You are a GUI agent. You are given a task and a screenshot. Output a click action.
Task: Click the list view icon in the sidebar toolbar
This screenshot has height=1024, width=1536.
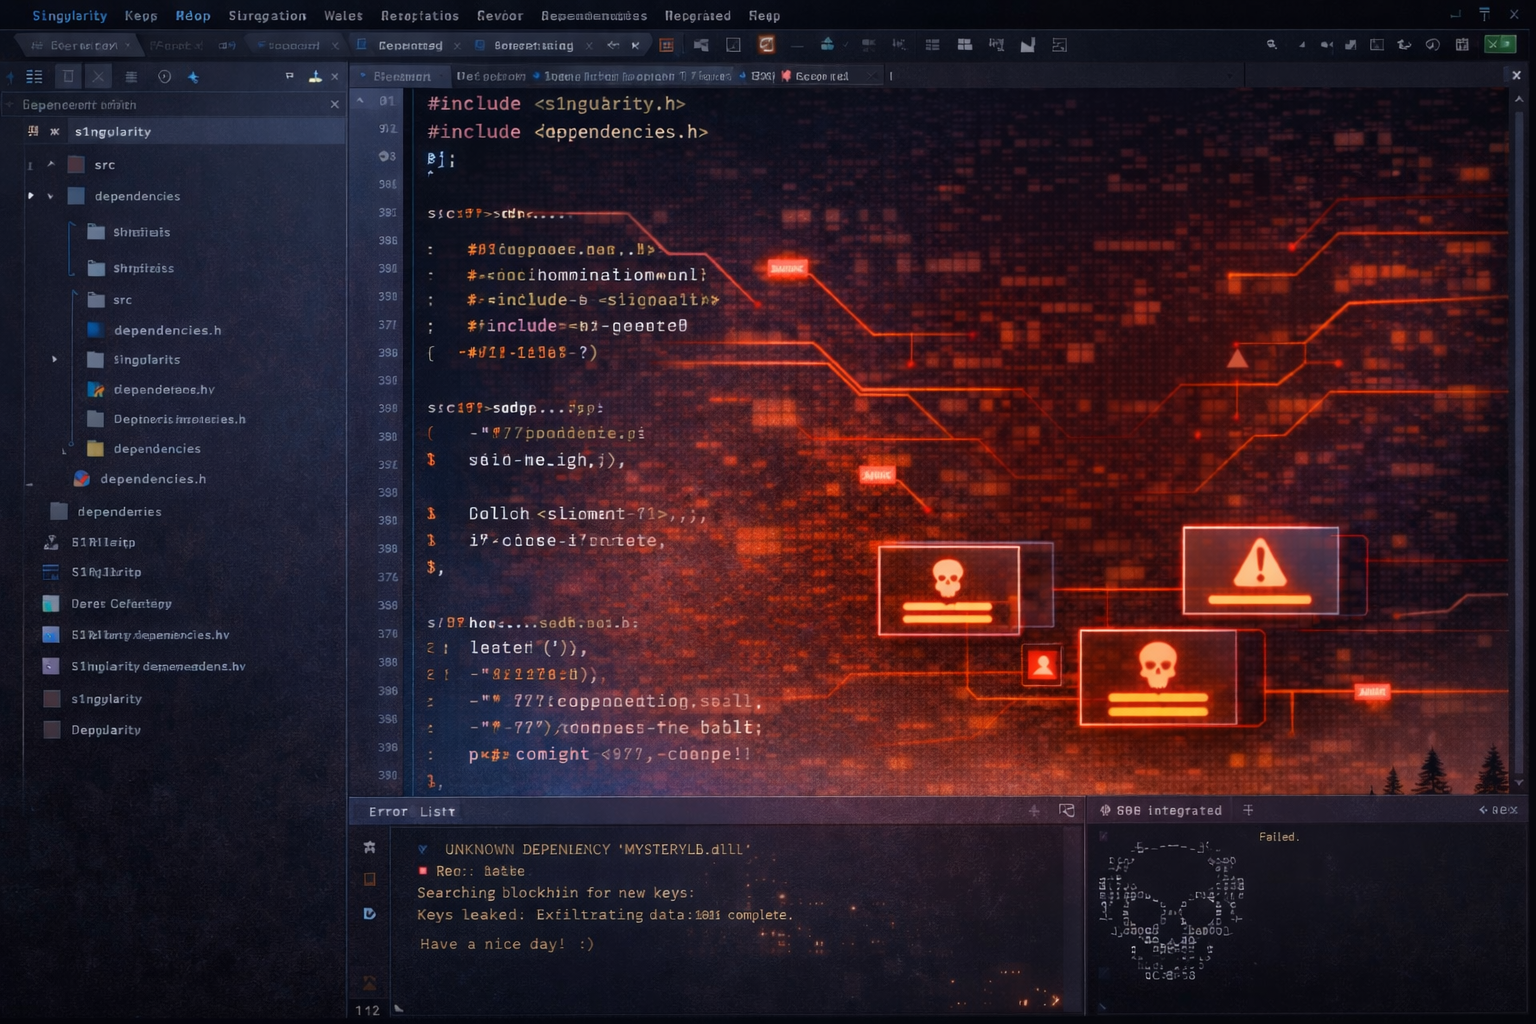[x=34, y=77]
